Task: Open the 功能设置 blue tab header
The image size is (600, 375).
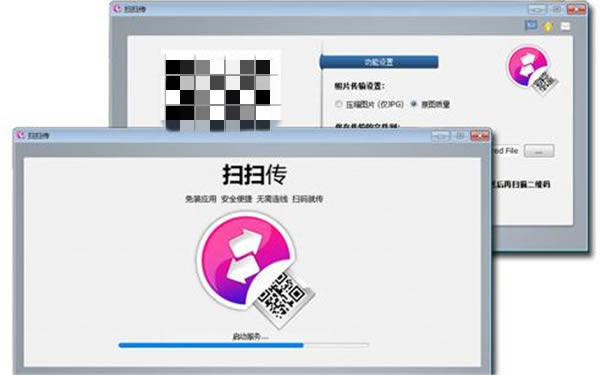Action: click(x=379, y=62)
